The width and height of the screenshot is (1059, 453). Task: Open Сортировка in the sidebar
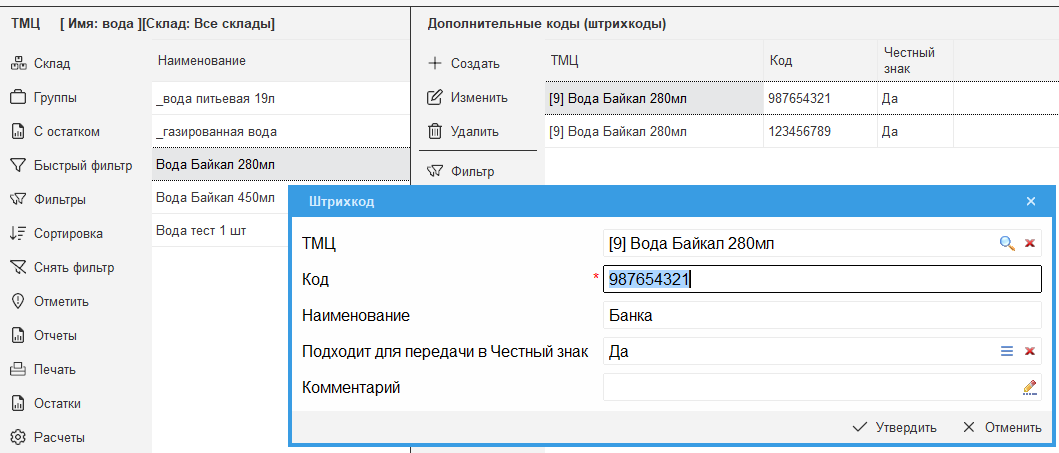[x=68, y=234]
